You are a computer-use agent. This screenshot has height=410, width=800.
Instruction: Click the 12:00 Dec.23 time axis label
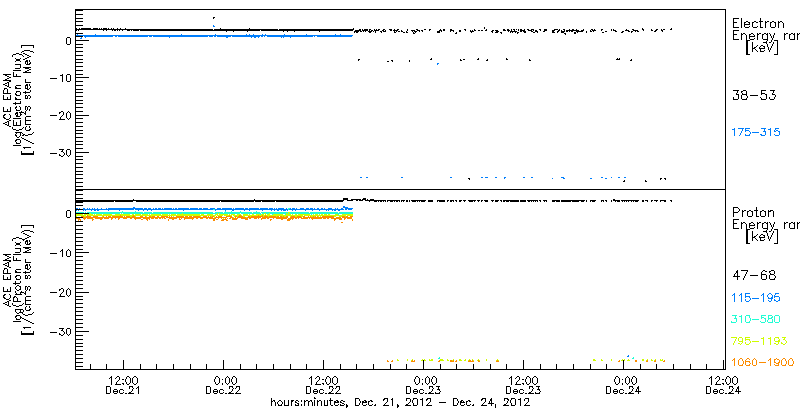coord(524,386)
